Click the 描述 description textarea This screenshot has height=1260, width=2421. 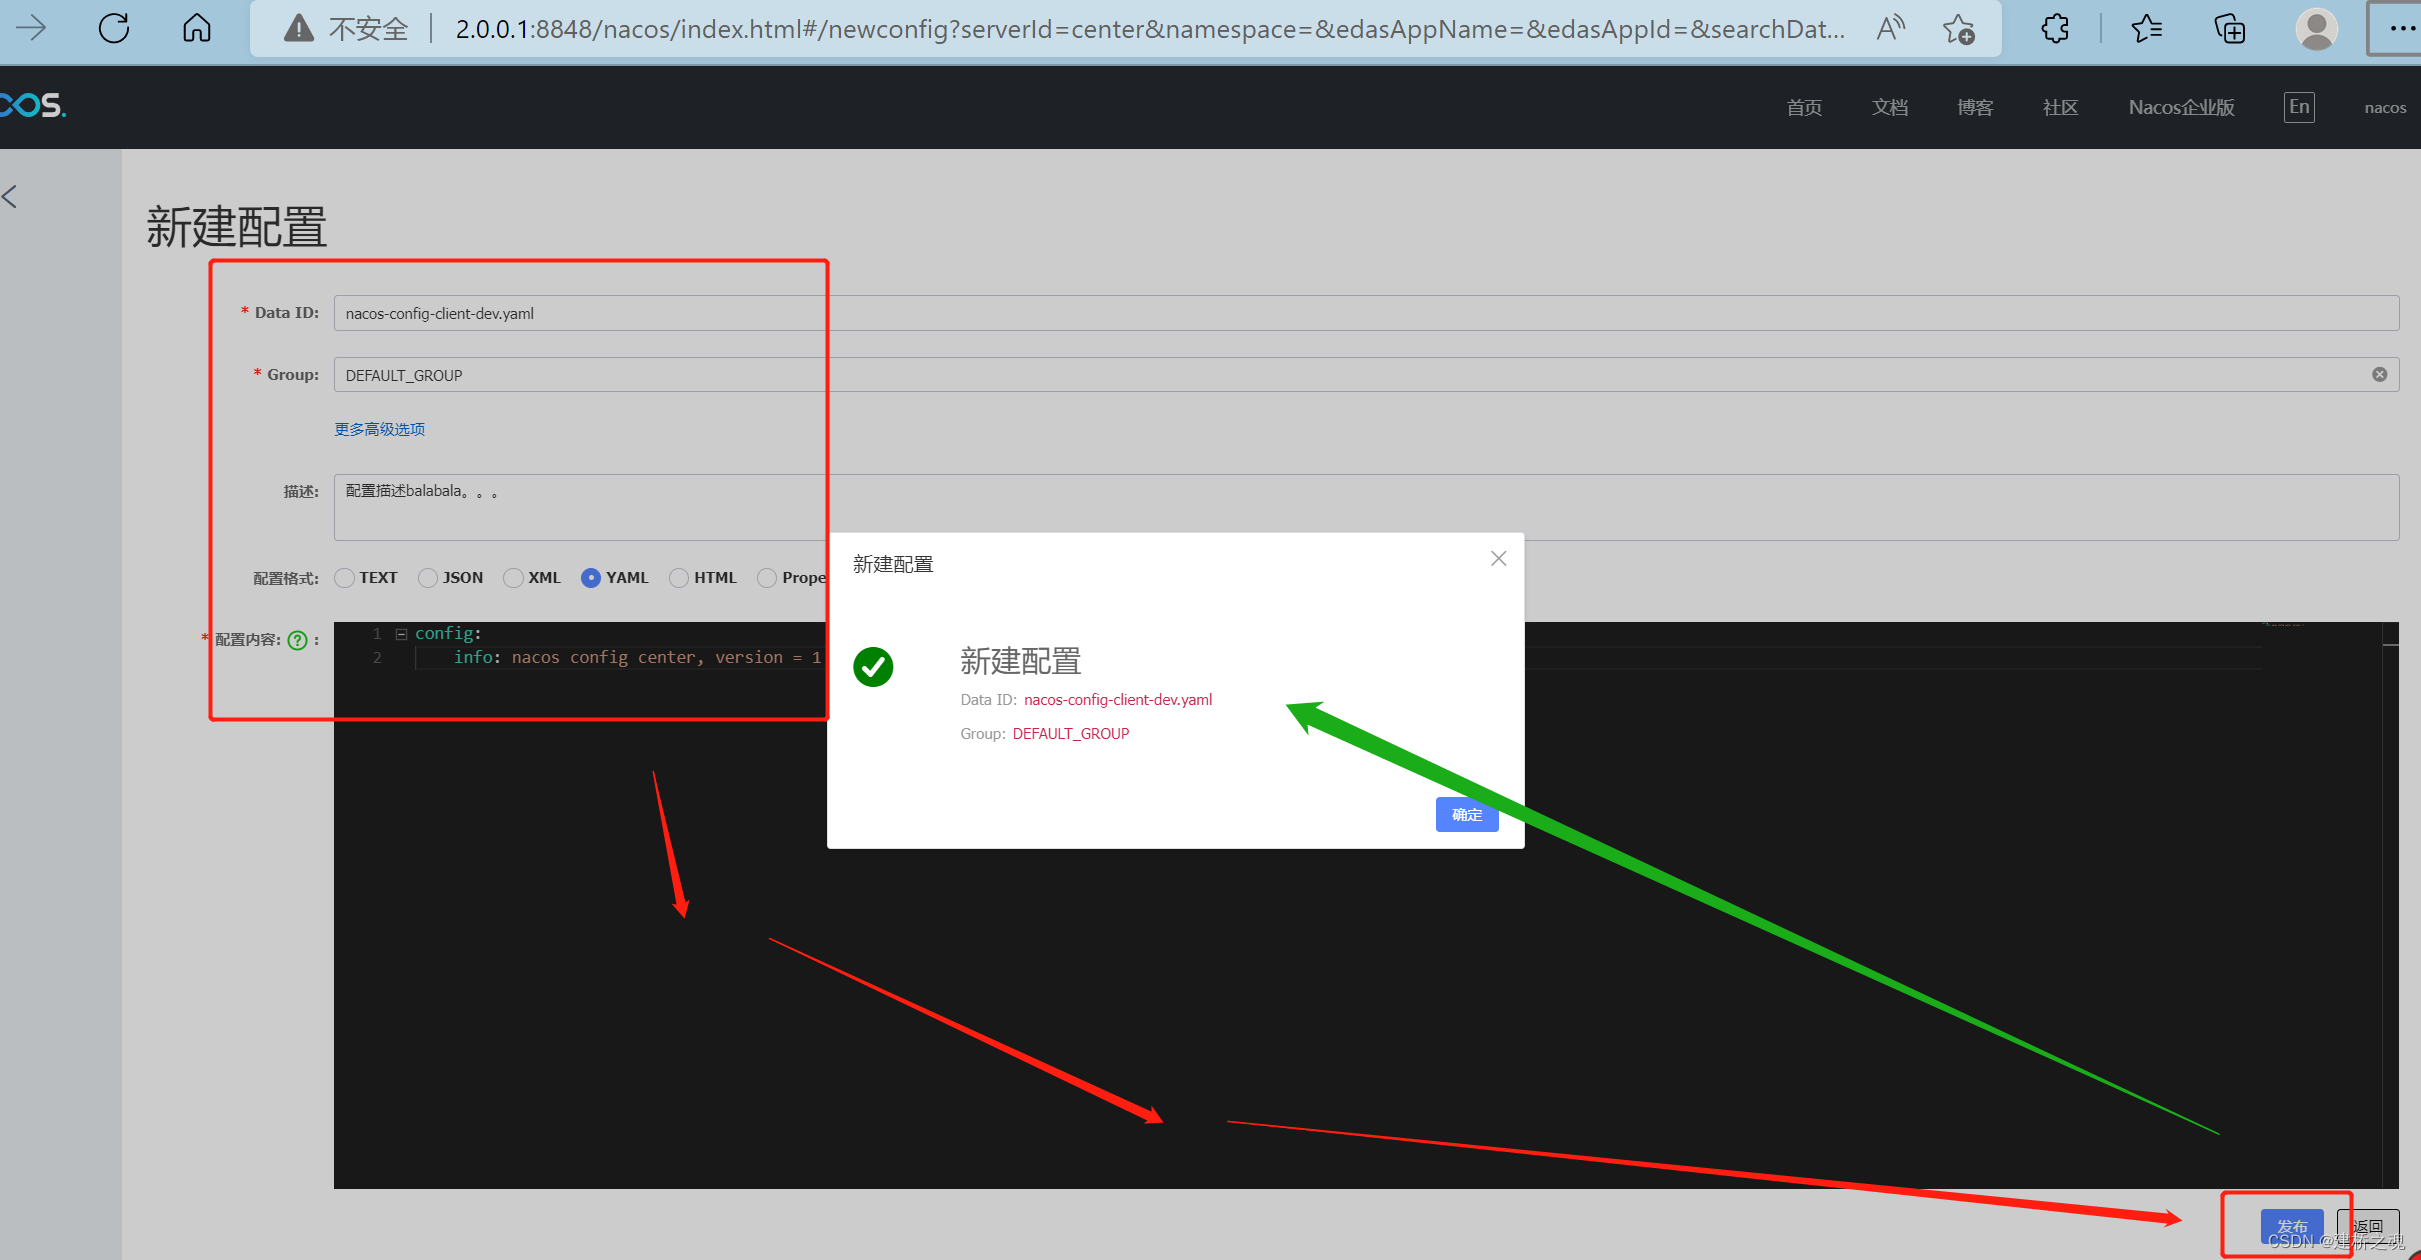(x=1366, y=507)
